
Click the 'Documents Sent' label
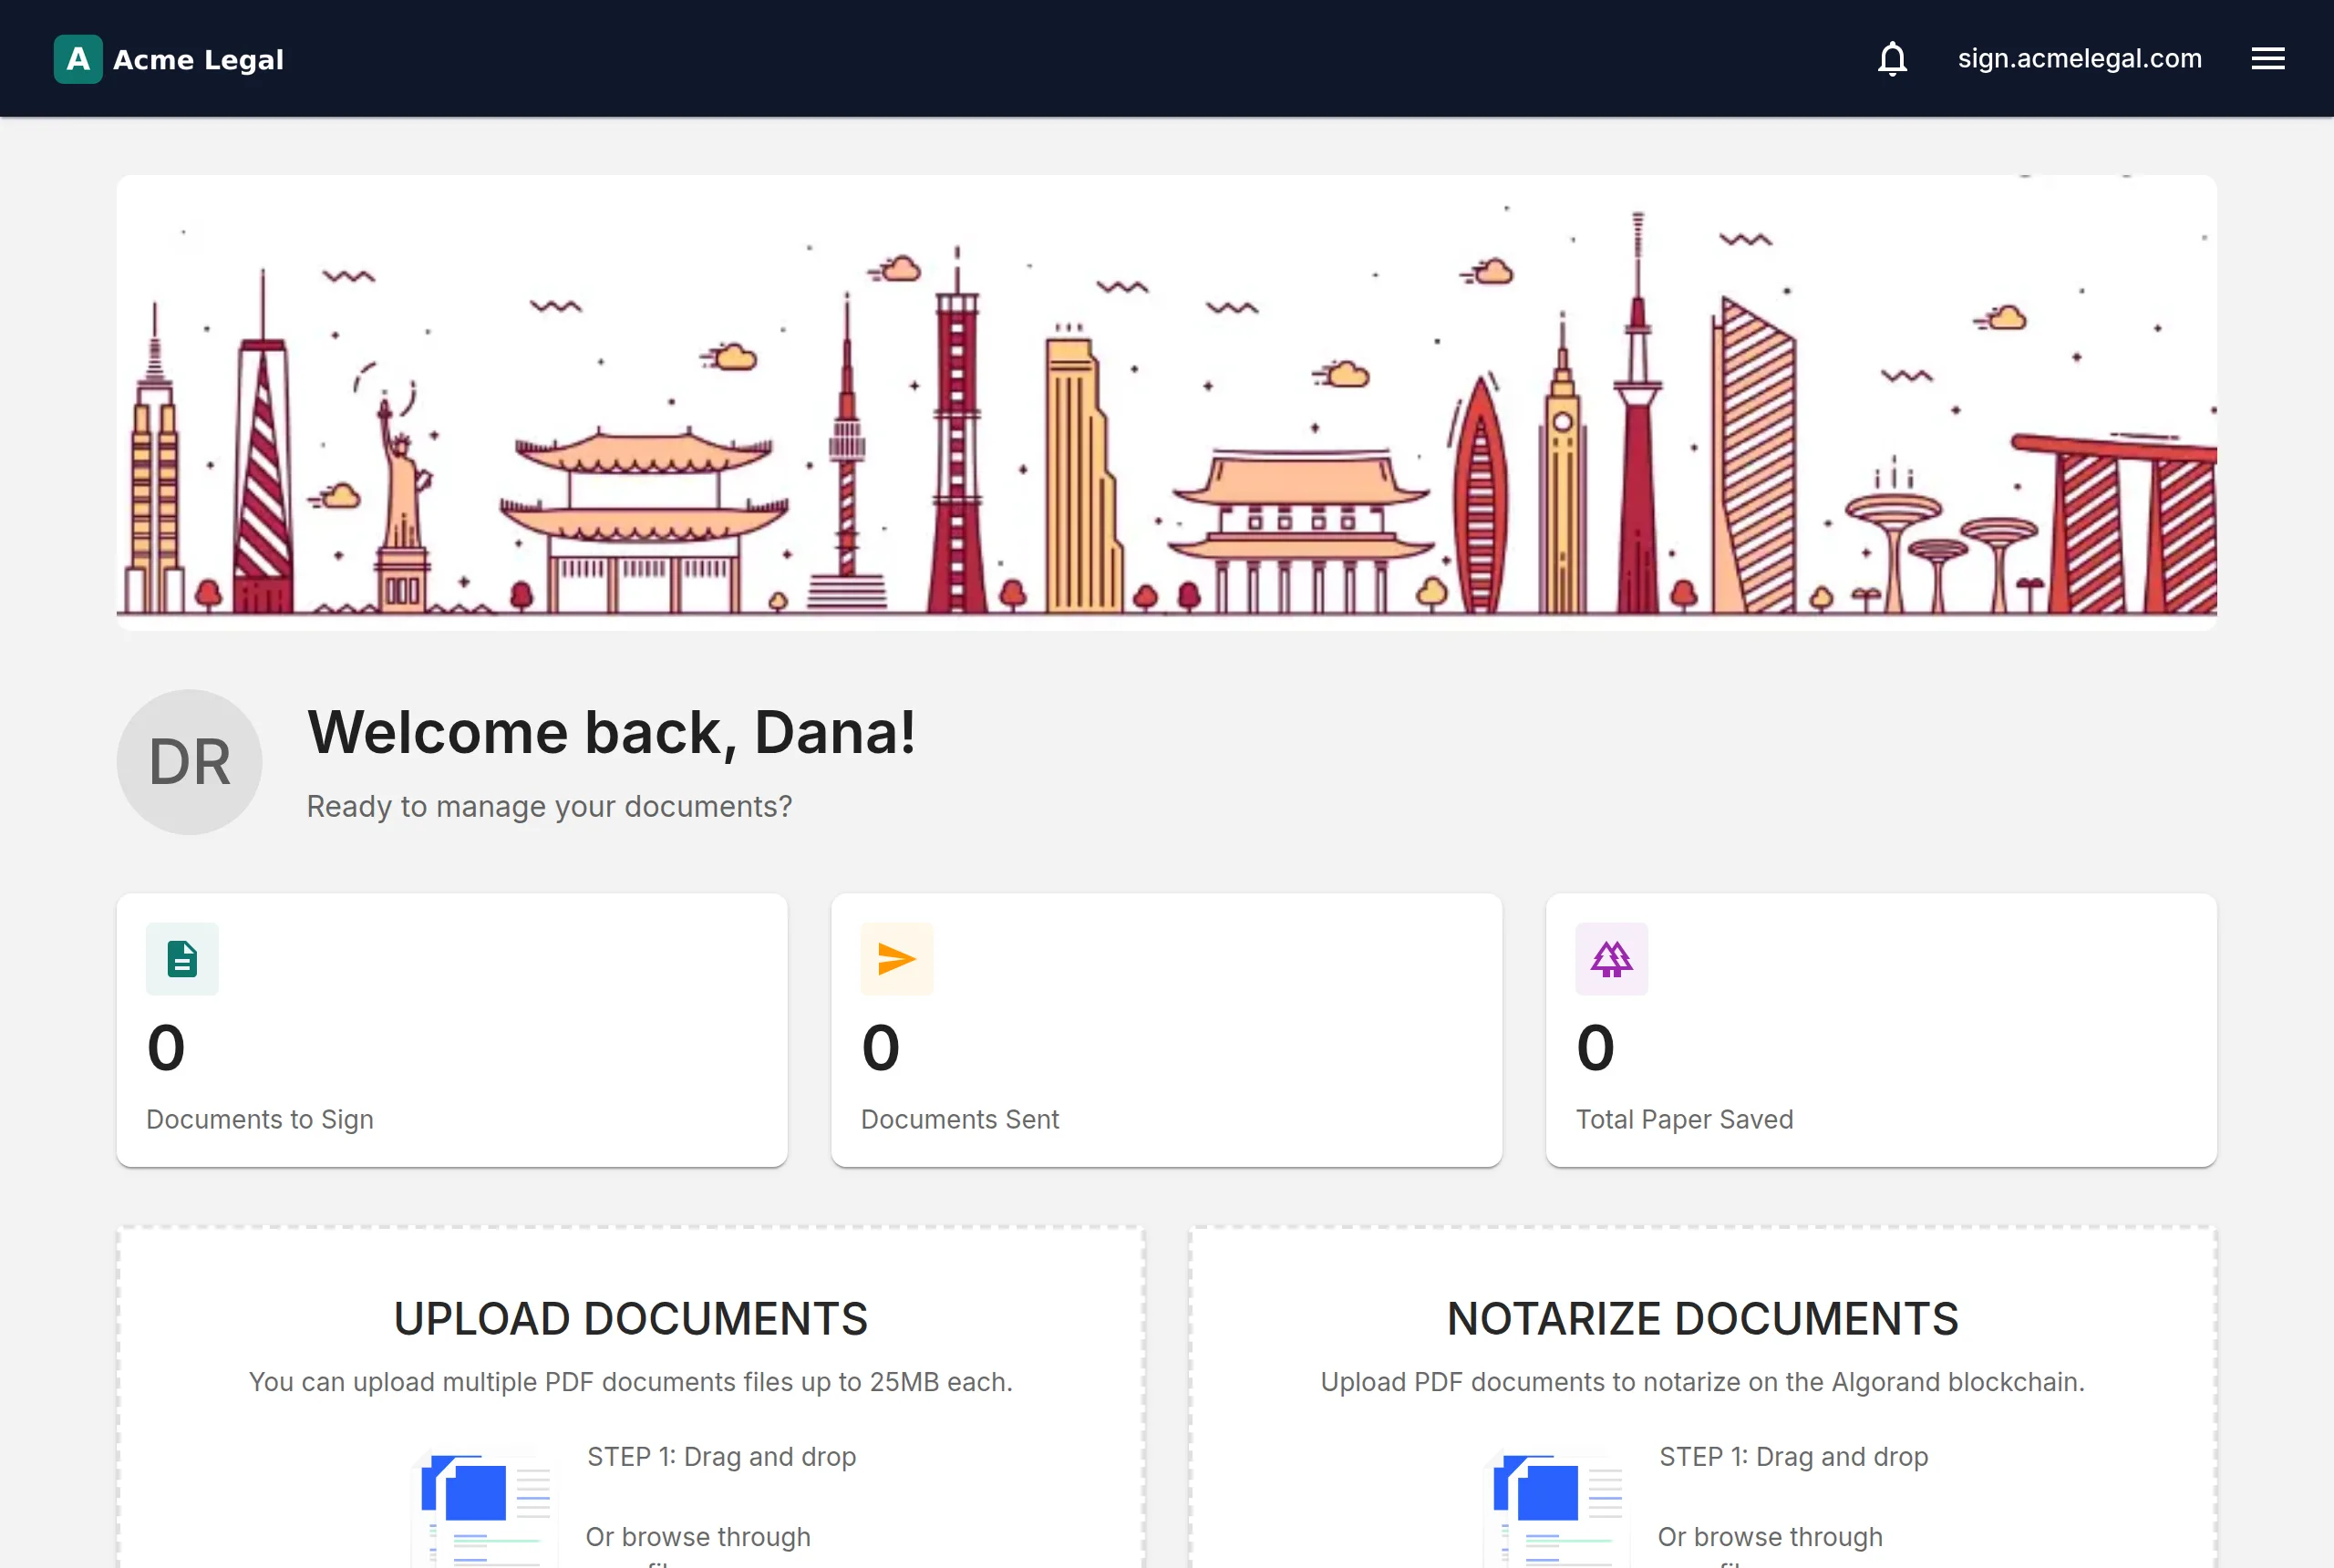coord(960,1120)
